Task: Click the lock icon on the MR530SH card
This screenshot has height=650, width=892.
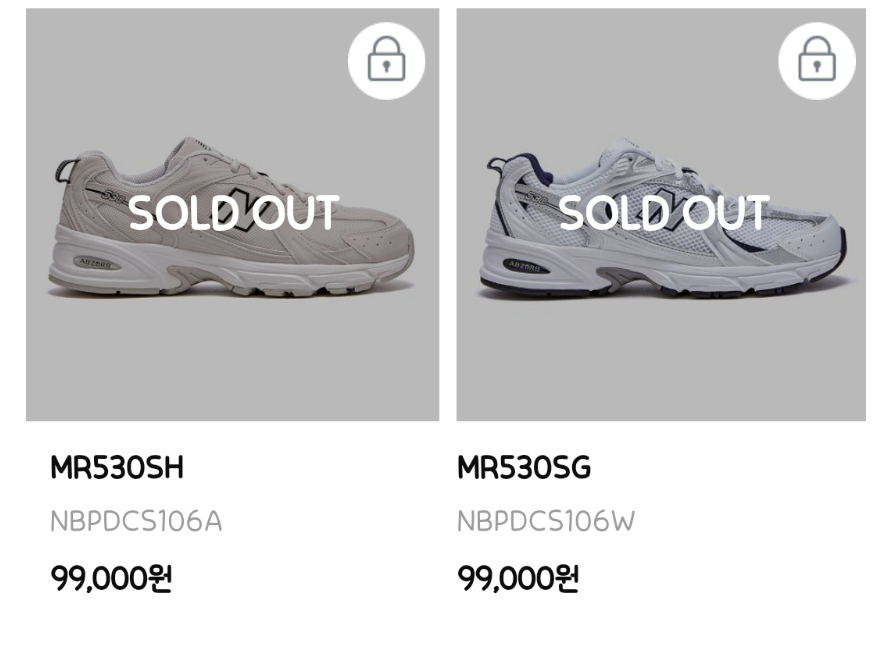Action: point(386,61)
